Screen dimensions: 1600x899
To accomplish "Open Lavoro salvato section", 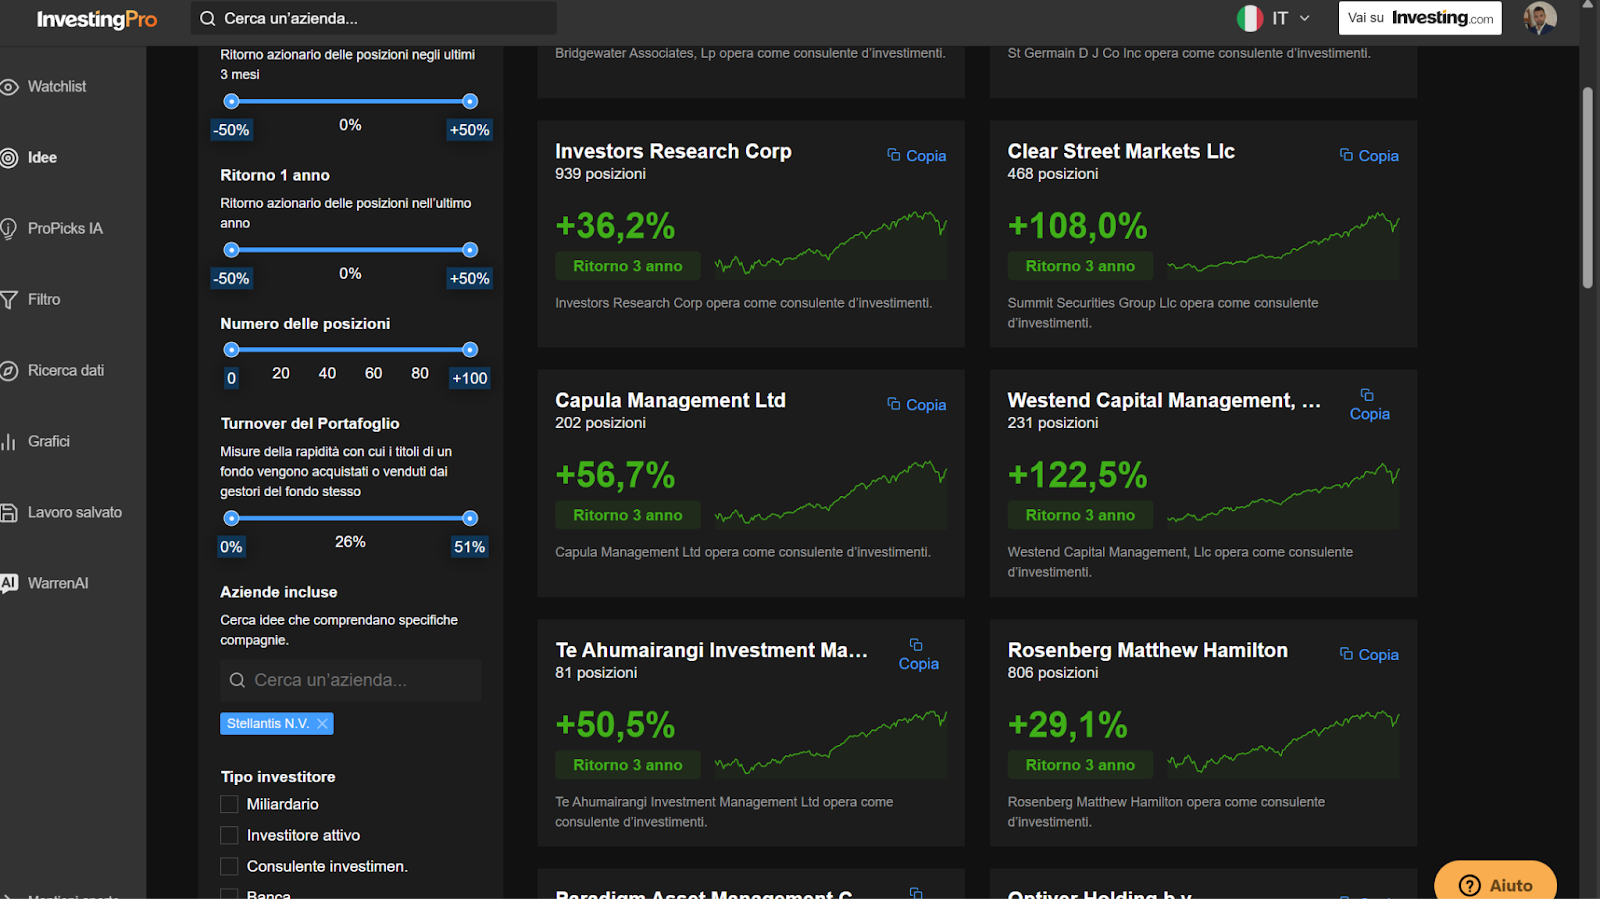I will coord(75,513).
